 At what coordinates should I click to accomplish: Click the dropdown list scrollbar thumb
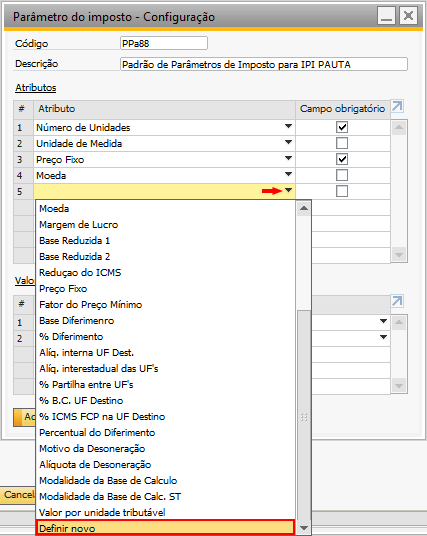pyautogui.click(x=304, y=415)
